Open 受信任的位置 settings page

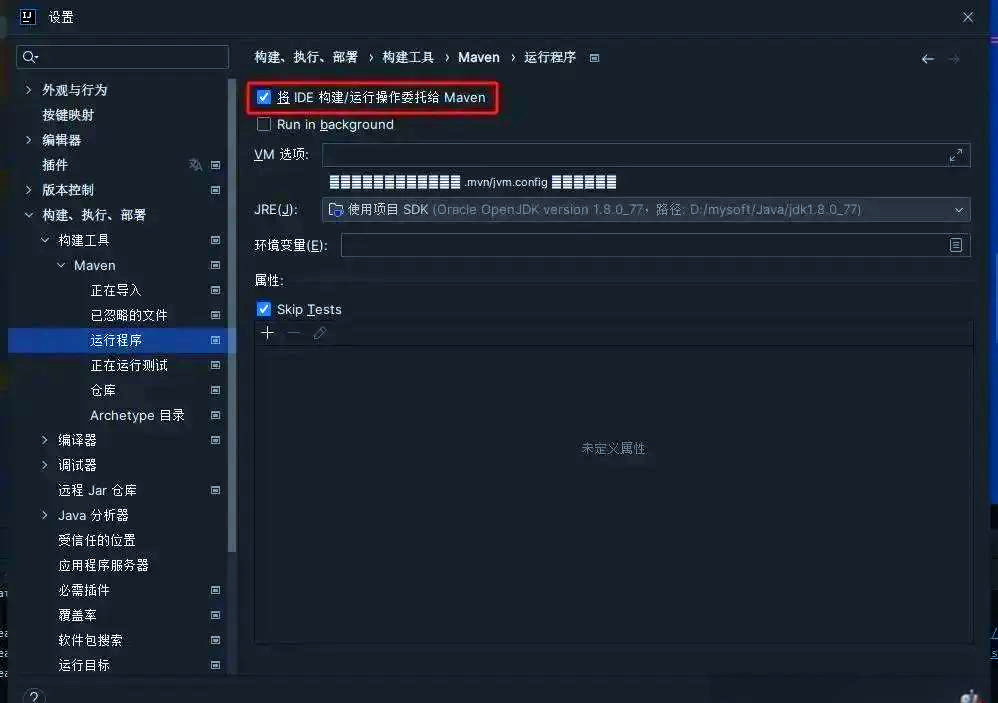pyautogui.click(x=97, y=540)
